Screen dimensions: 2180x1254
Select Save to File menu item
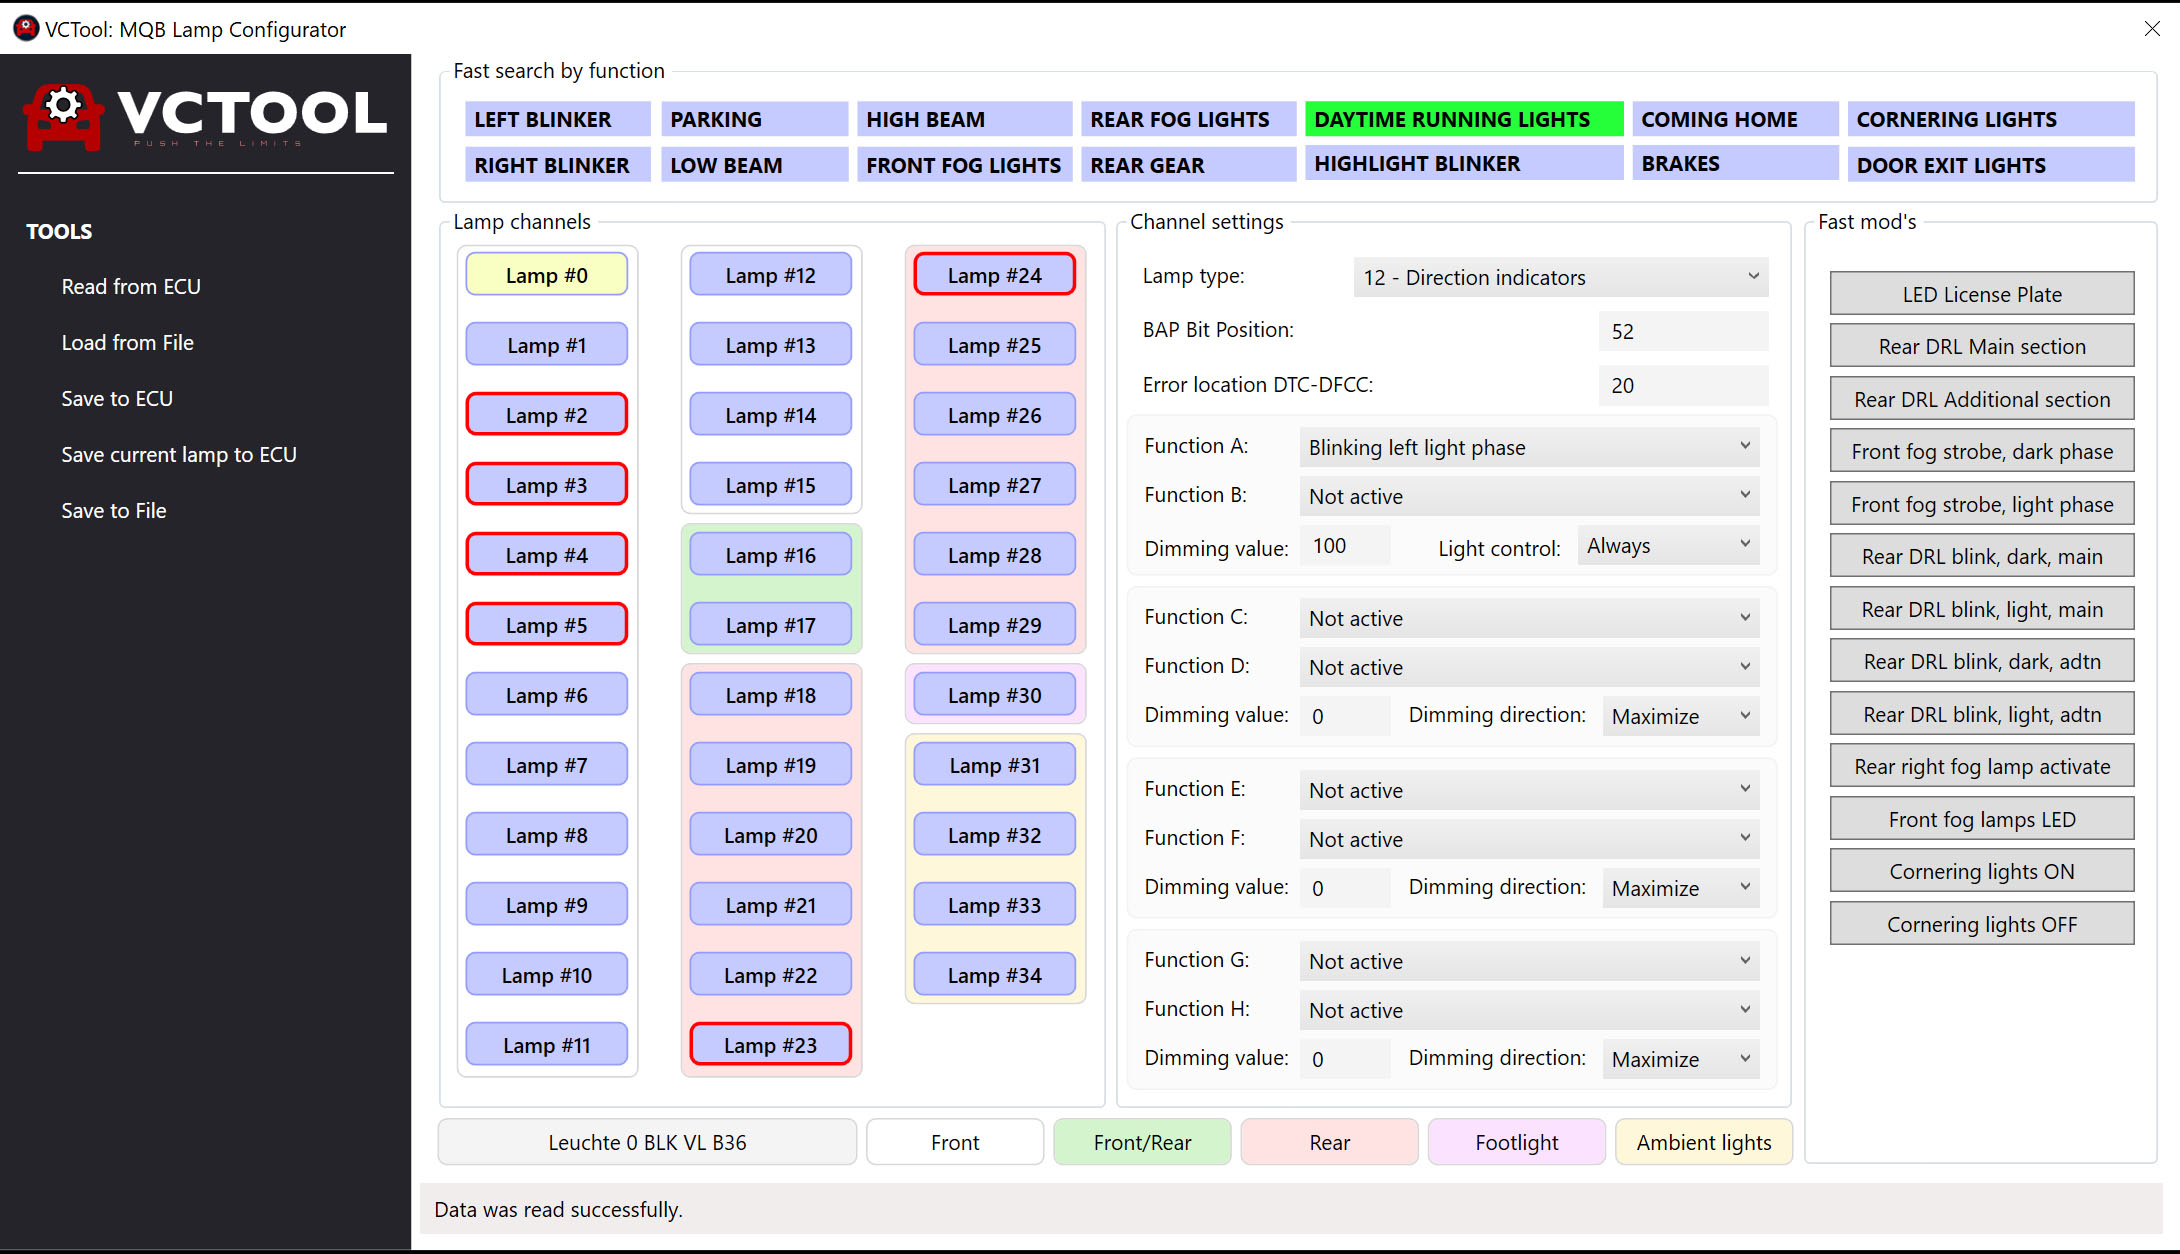pyautogui.click(x=114, y=511)
